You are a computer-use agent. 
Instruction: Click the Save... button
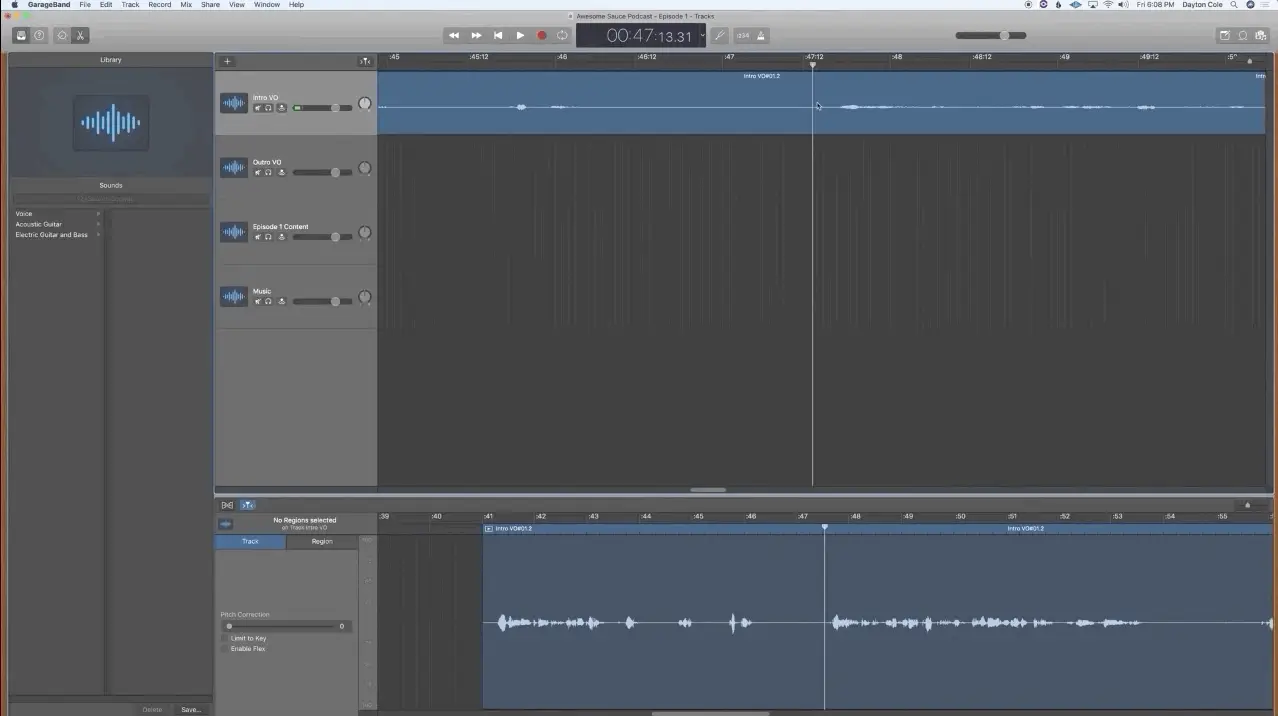pyautogui.click(x=190, y=709)
